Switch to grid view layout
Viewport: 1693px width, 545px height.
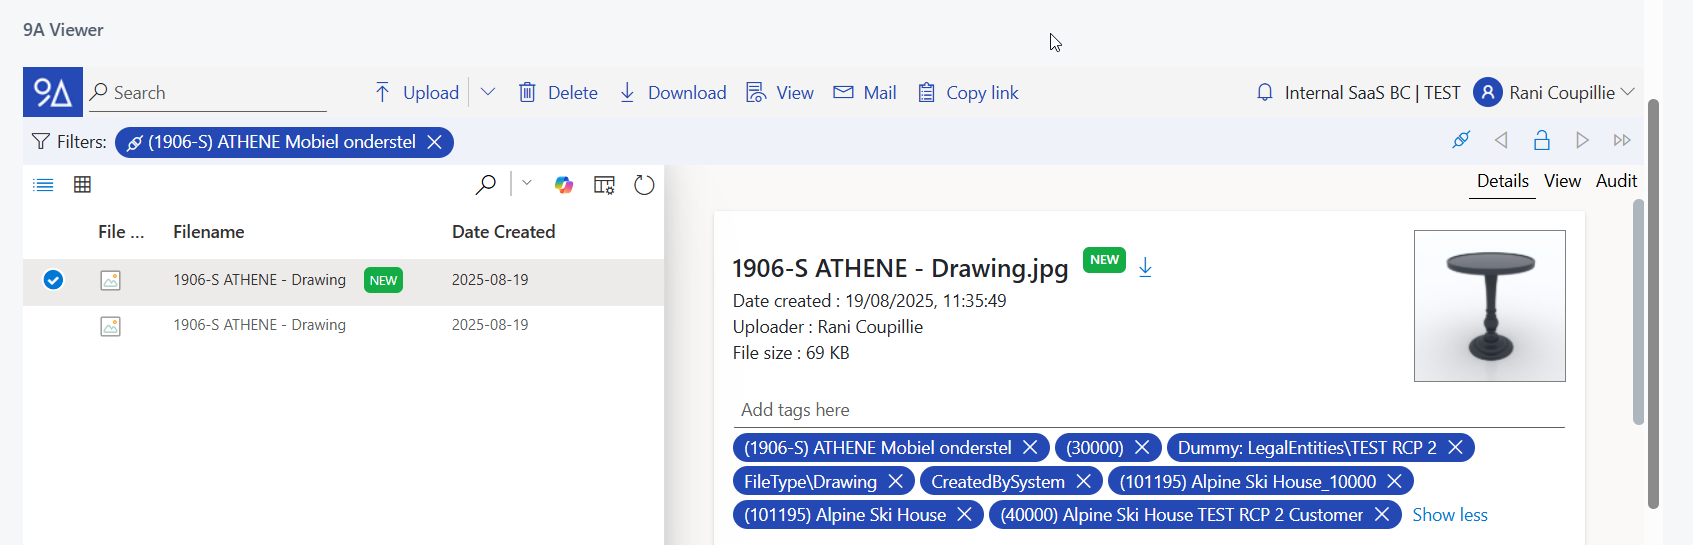click(x=83, y=185)
